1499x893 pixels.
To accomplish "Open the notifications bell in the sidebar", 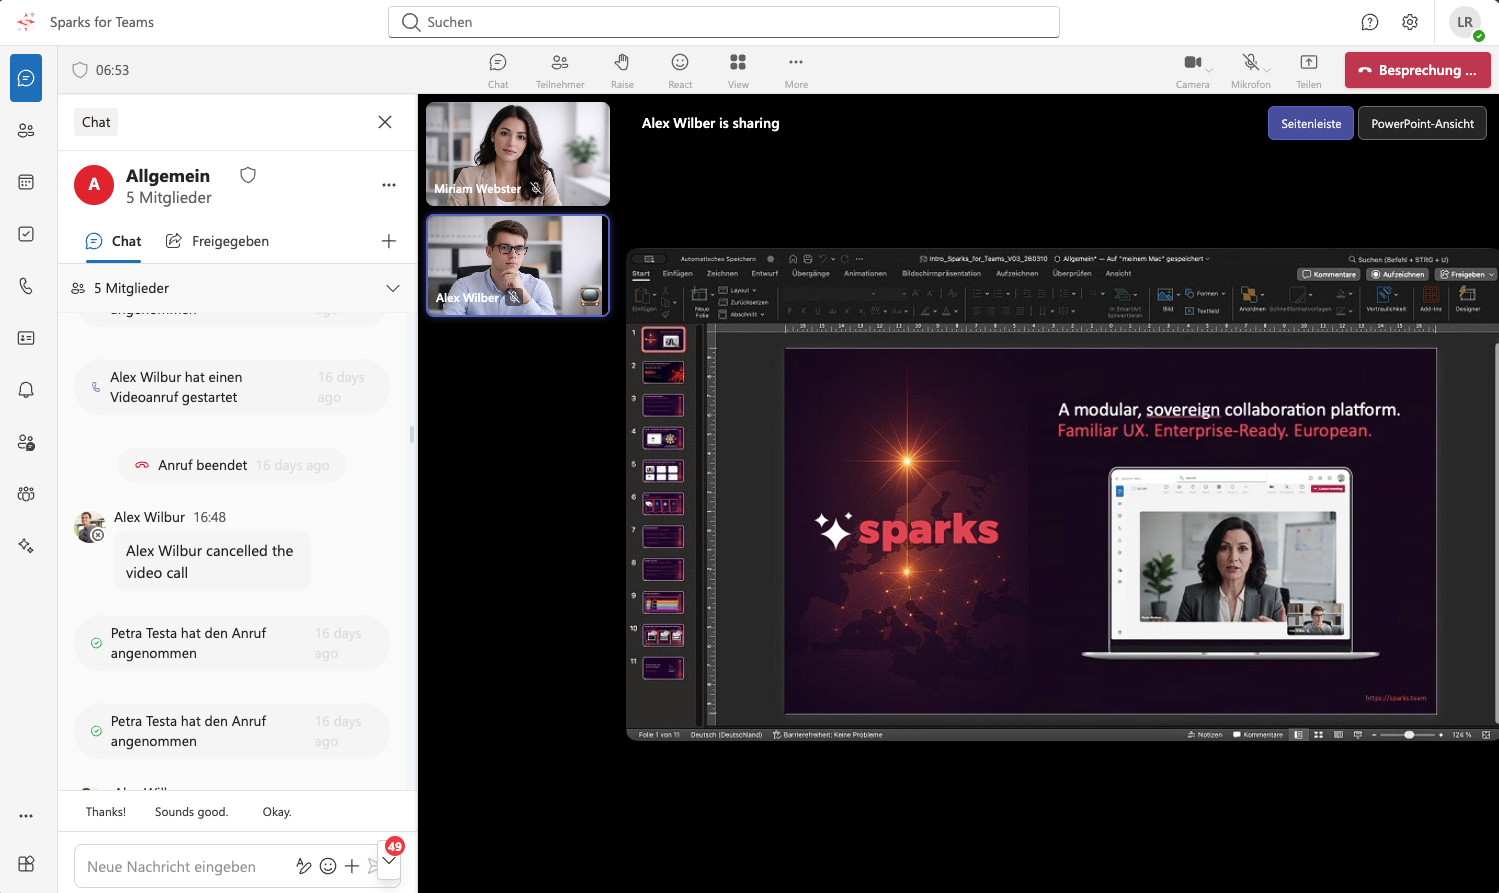I will pos(26,390).
